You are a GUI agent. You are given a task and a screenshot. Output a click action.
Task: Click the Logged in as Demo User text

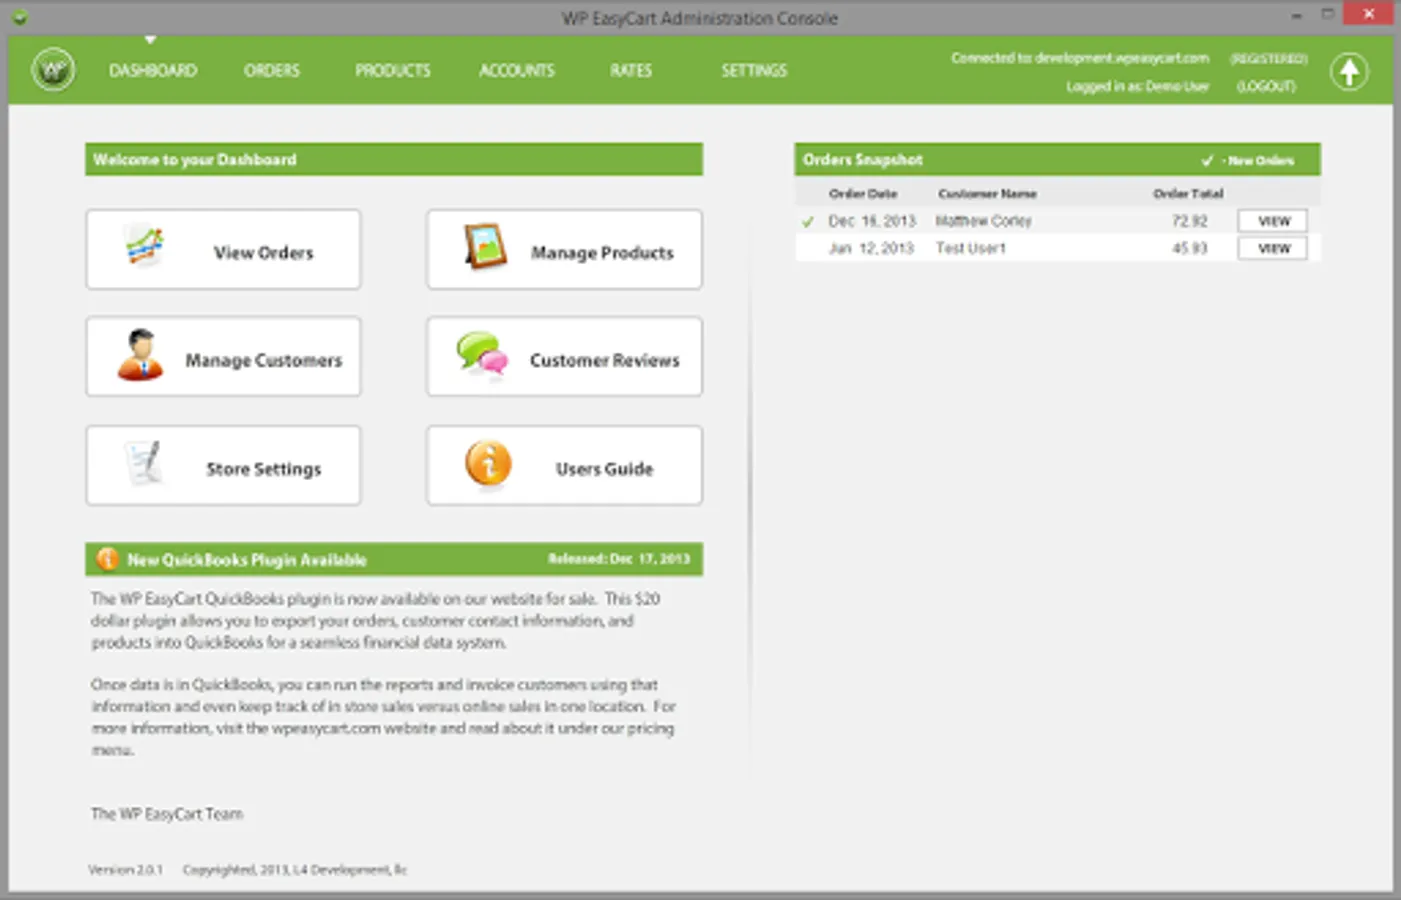(1137, 86)
